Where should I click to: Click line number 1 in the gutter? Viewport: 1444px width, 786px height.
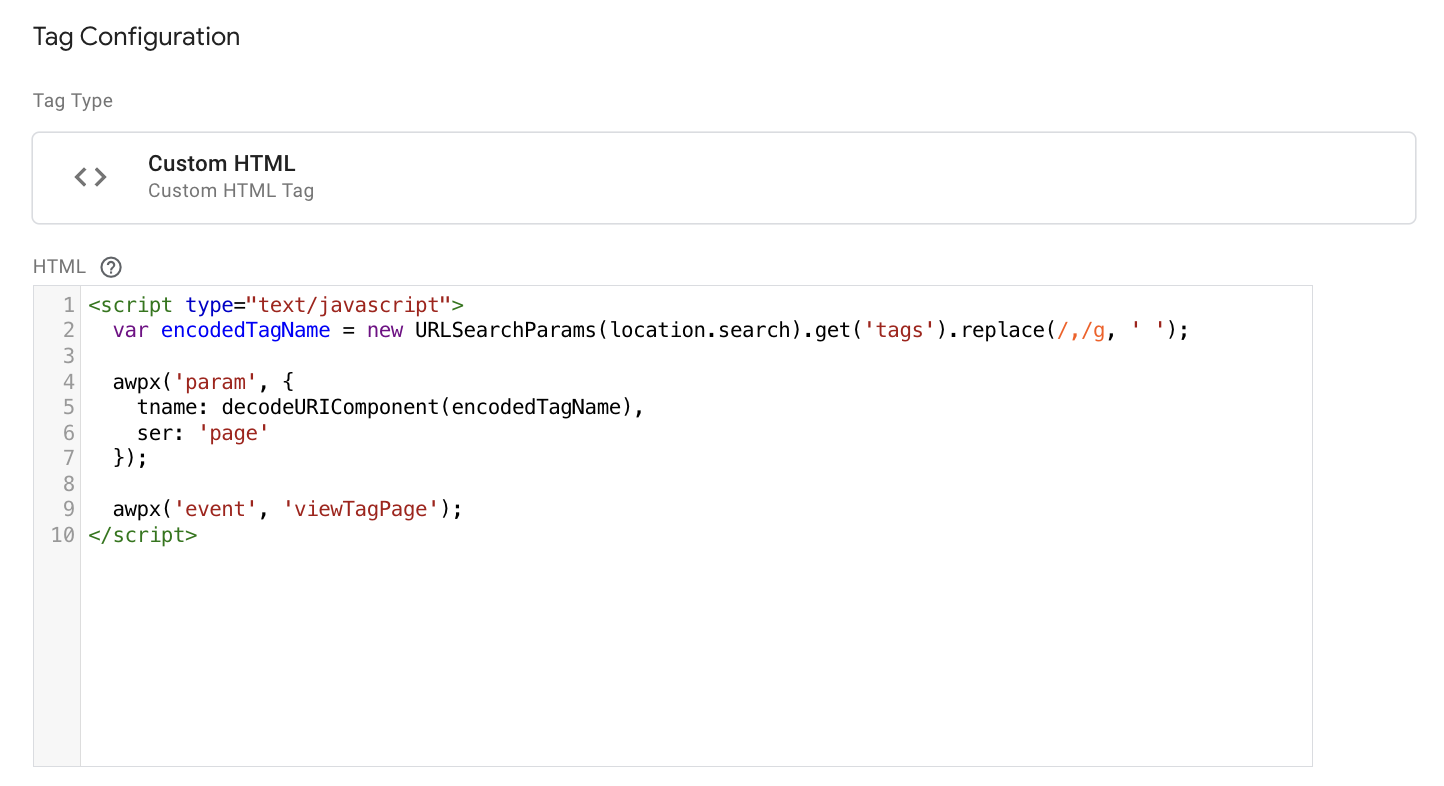(68, 305)
